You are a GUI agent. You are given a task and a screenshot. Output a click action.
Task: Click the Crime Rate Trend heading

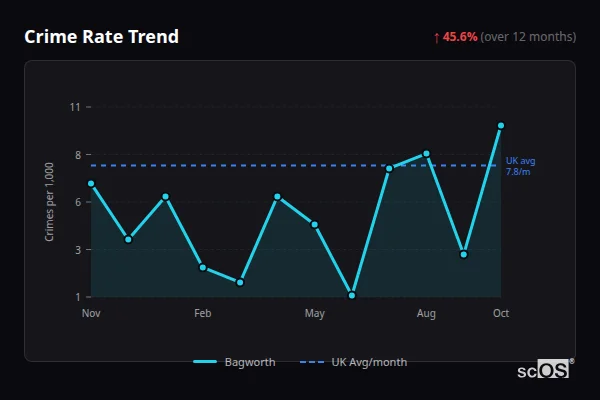(101, 37)
